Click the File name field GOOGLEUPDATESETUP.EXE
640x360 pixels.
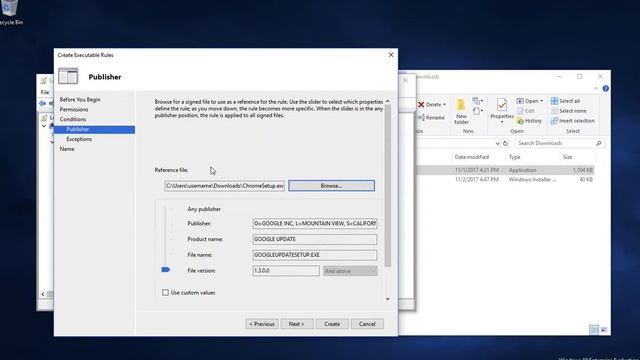(315, 255)
